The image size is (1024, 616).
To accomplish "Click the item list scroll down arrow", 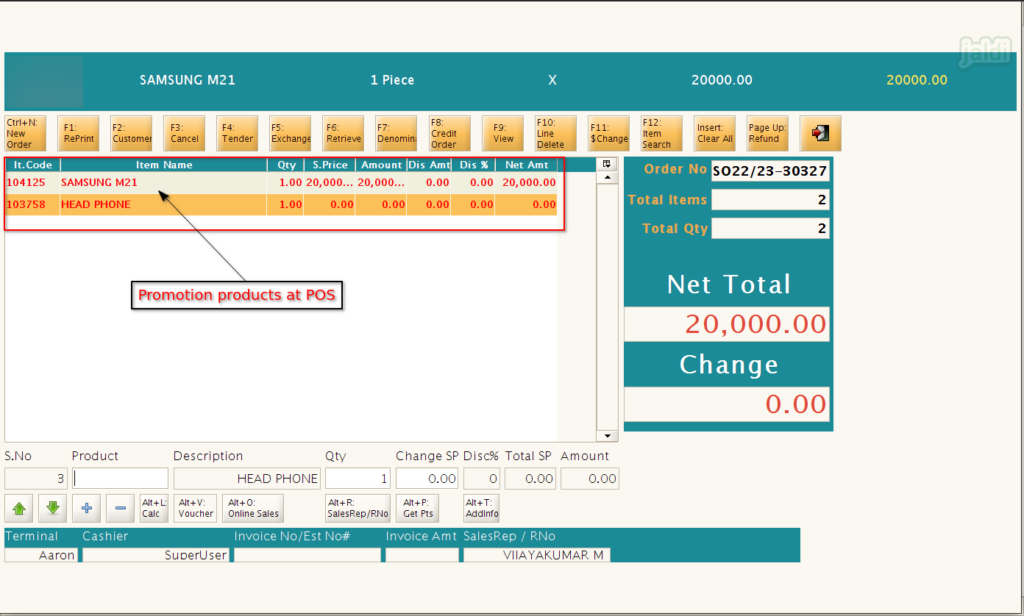I will pyautogui.click(x=607, y=436).
